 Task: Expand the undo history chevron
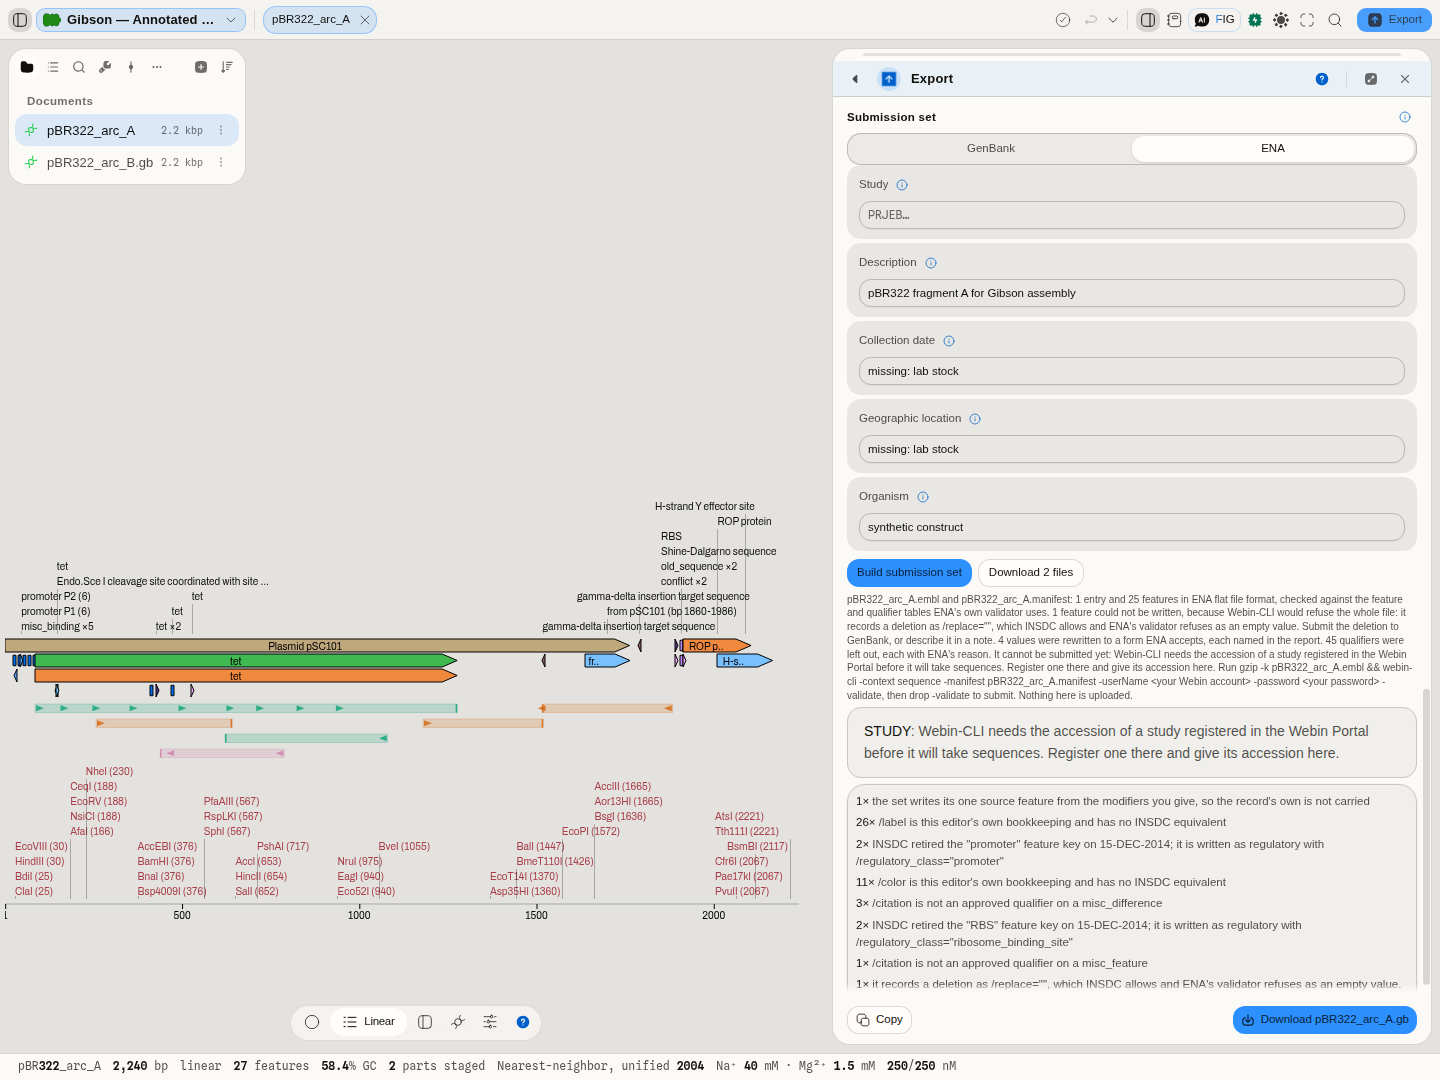click(1113, 20)
